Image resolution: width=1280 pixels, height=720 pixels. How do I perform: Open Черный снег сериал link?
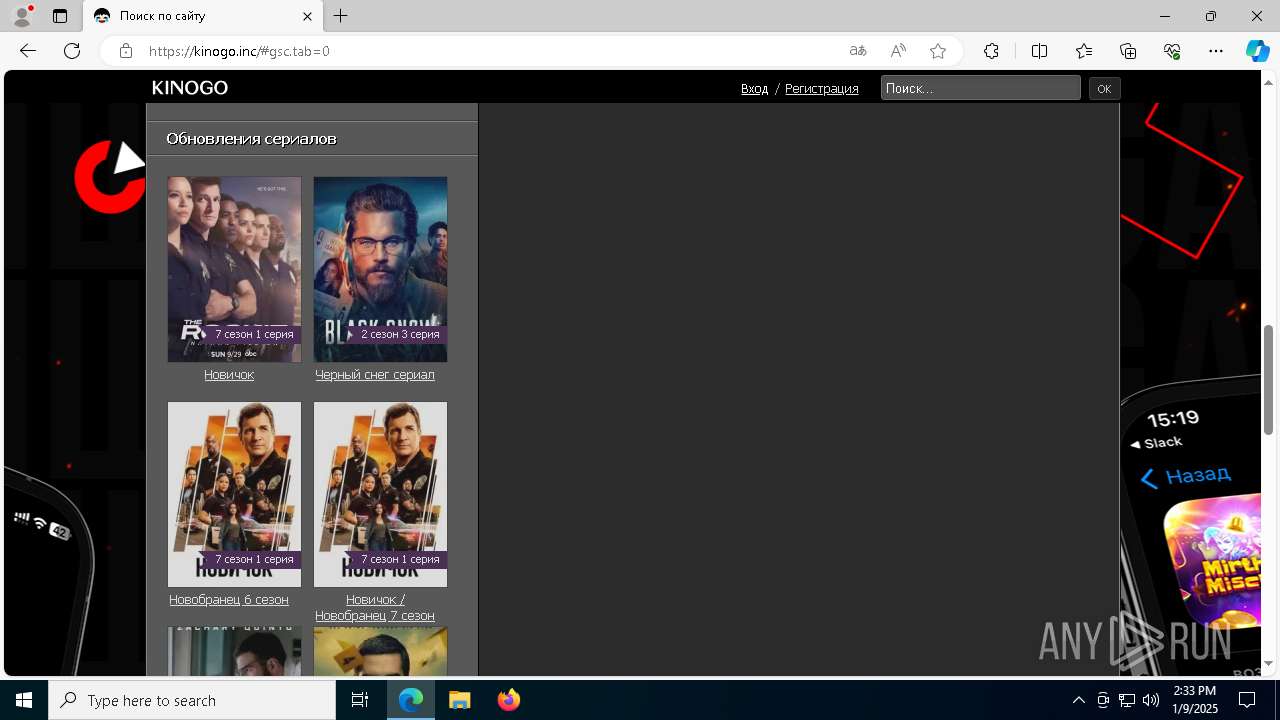pos(375,375)
